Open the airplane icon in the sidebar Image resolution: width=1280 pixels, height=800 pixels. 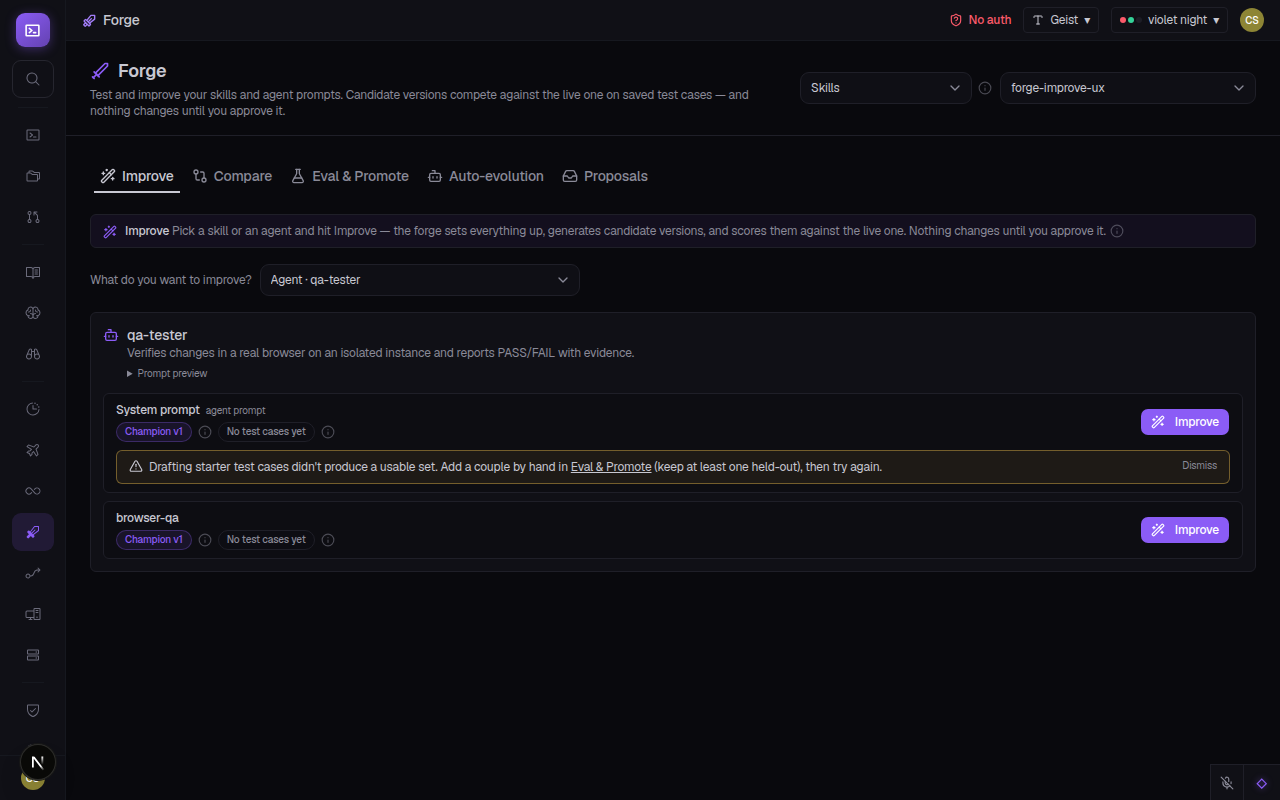click(x=33, y=450)
